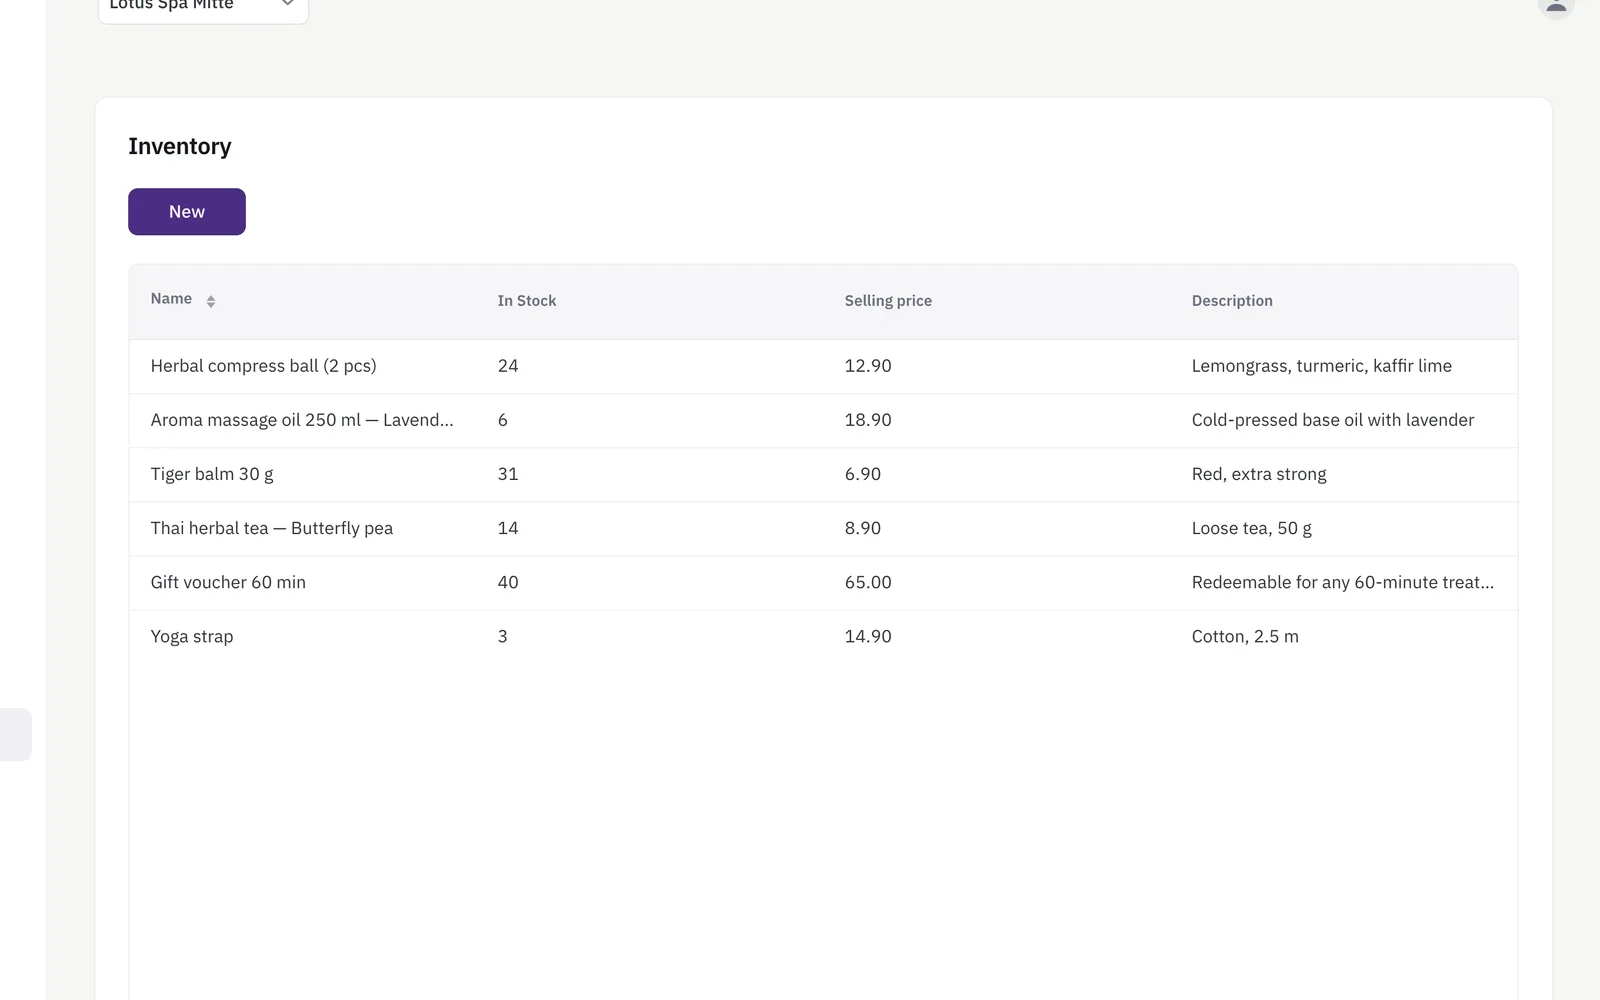Select the Aroma massage oil 250 ml item

302,420
